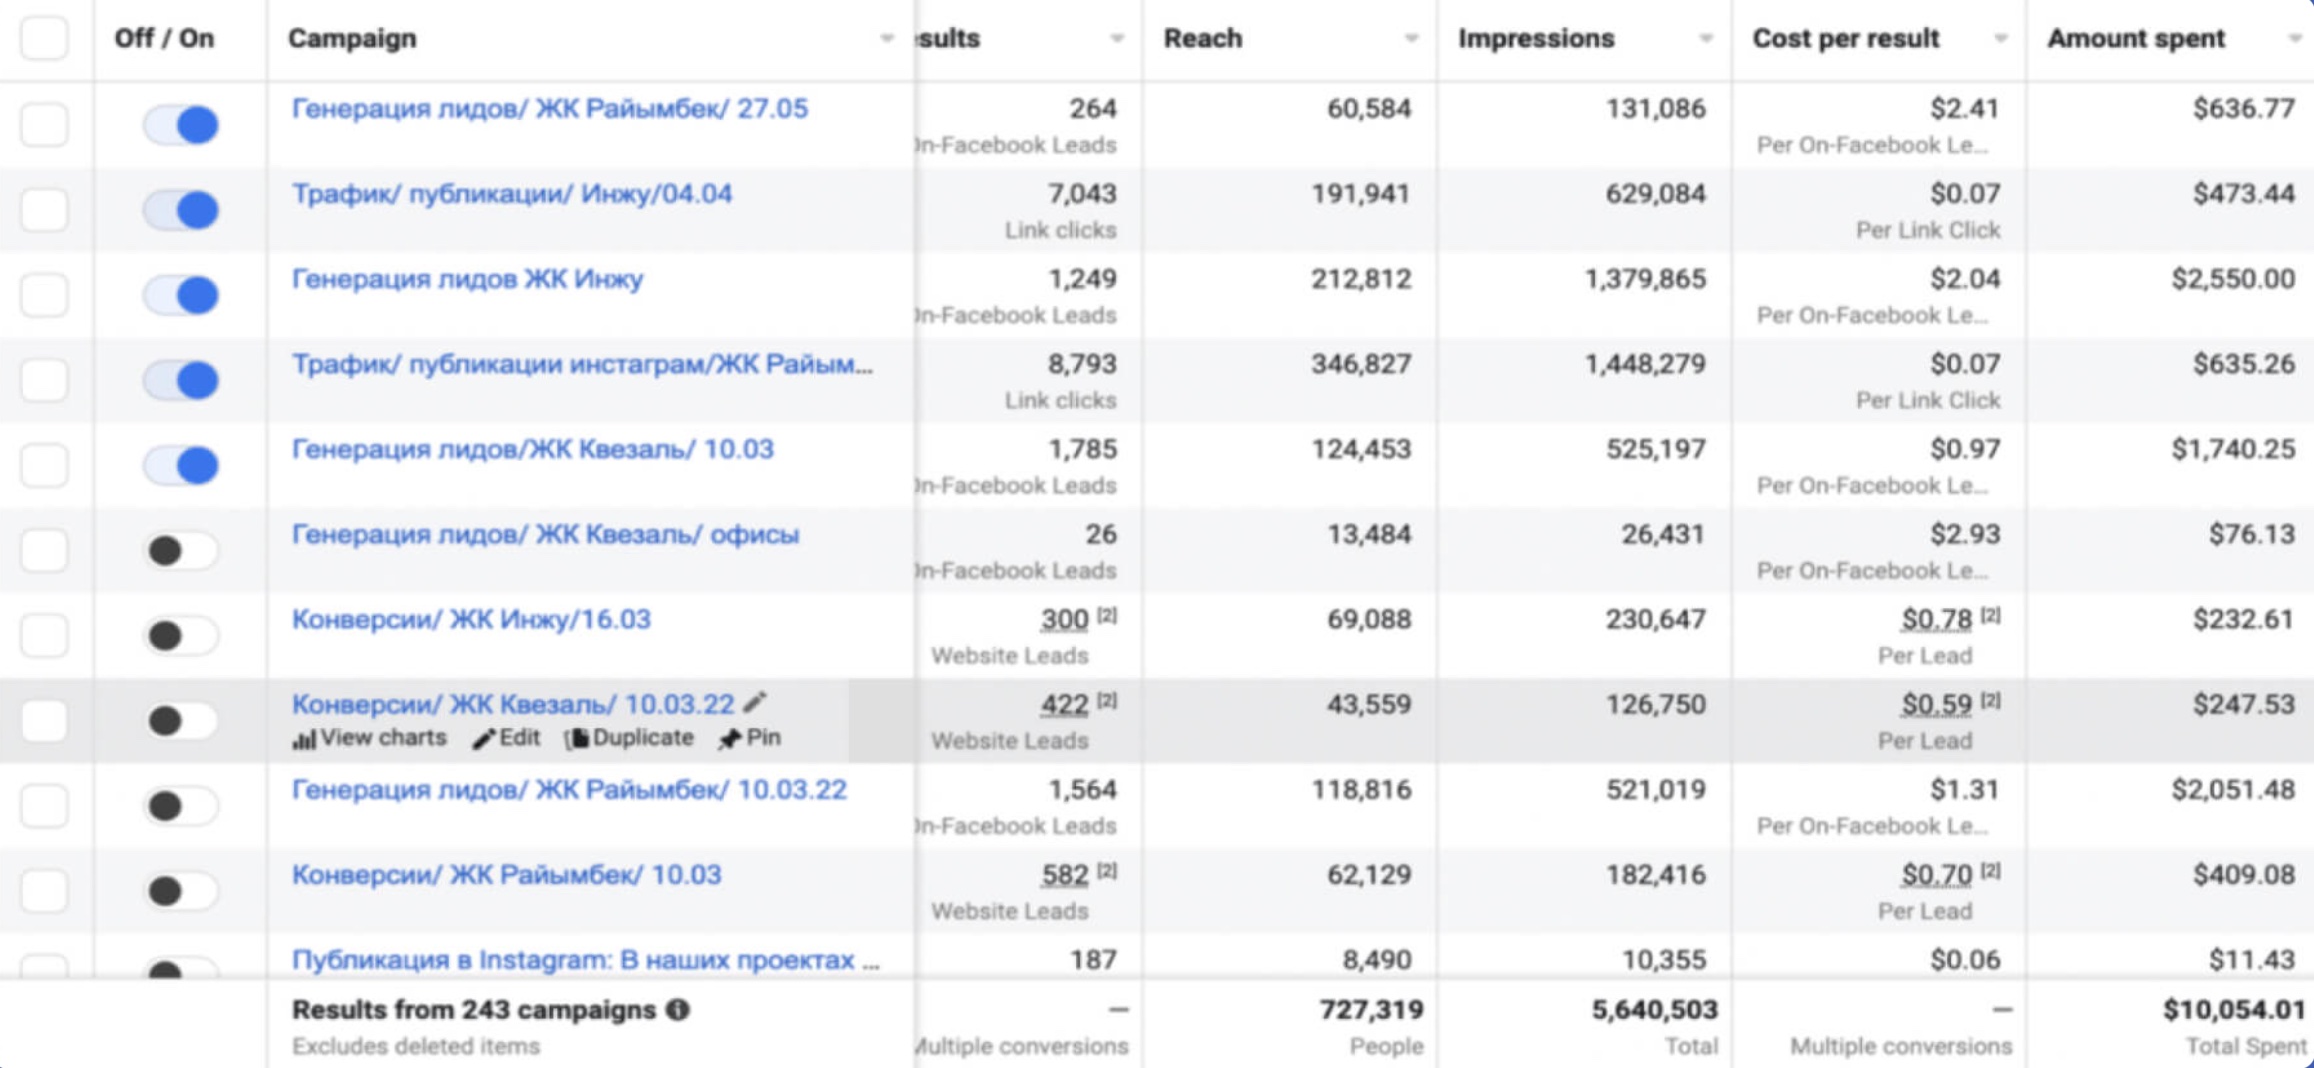Tick the select-all checkbox in the header

pyautogui.click(x=44, y=38)
